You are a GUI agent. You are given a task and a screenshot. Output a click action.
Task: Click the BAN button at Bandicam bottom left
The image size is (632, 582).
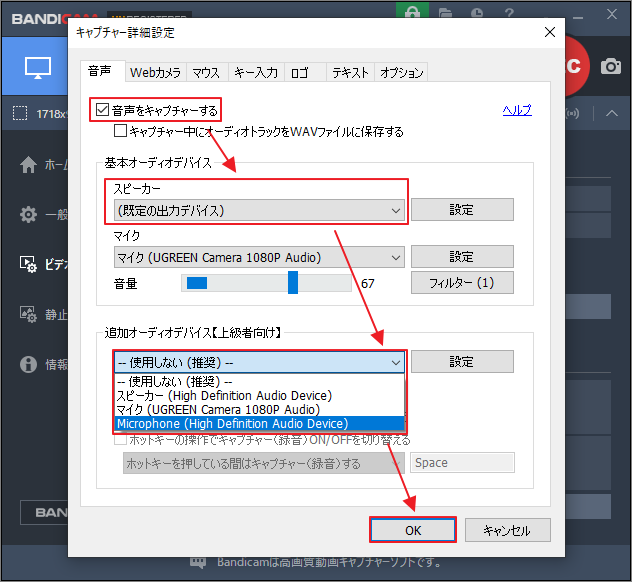coord(44,512)
